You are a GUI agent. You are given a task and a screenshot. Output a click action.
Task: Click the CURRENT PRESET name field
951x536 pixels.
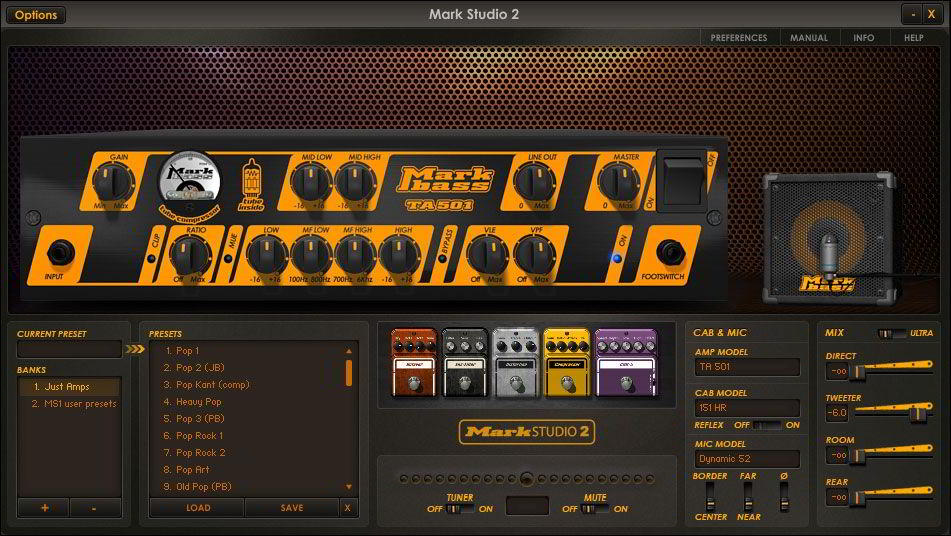[x=69, y=349]
